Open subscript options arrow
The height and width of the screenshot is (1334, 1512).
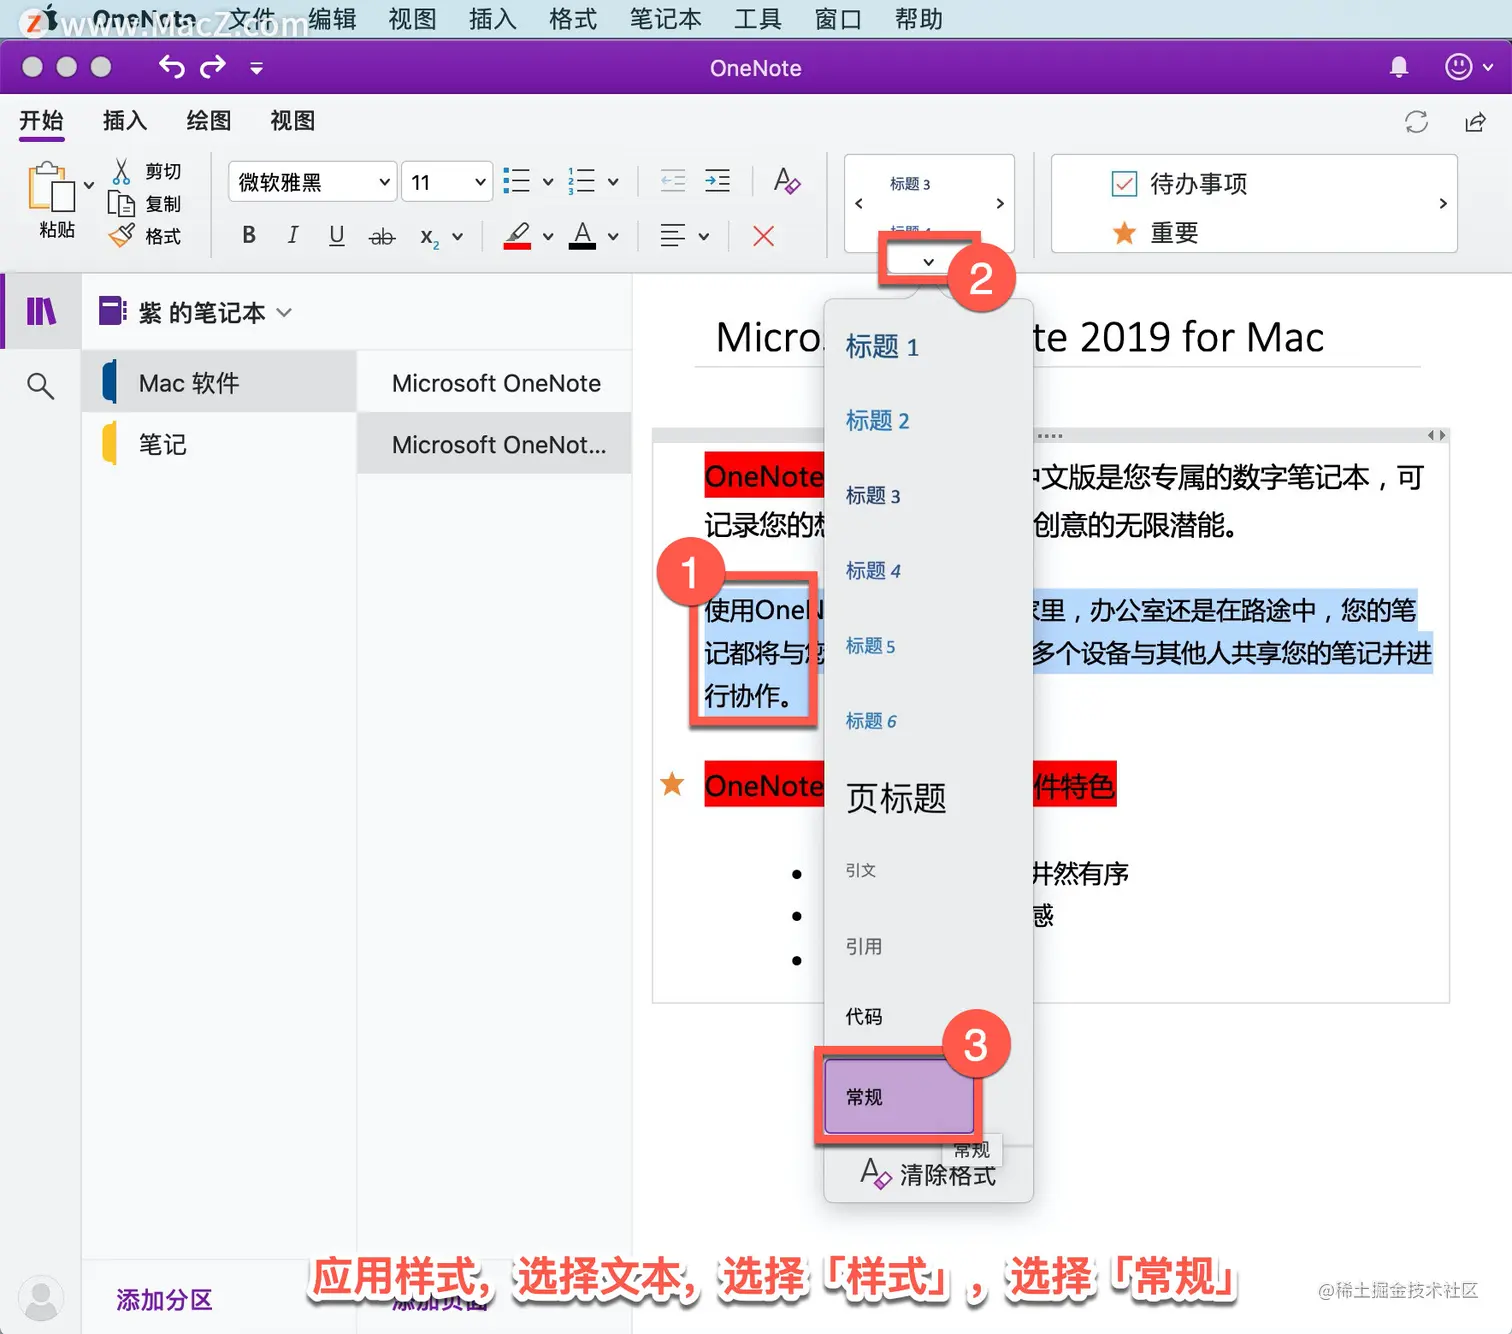tap(458, 237)
